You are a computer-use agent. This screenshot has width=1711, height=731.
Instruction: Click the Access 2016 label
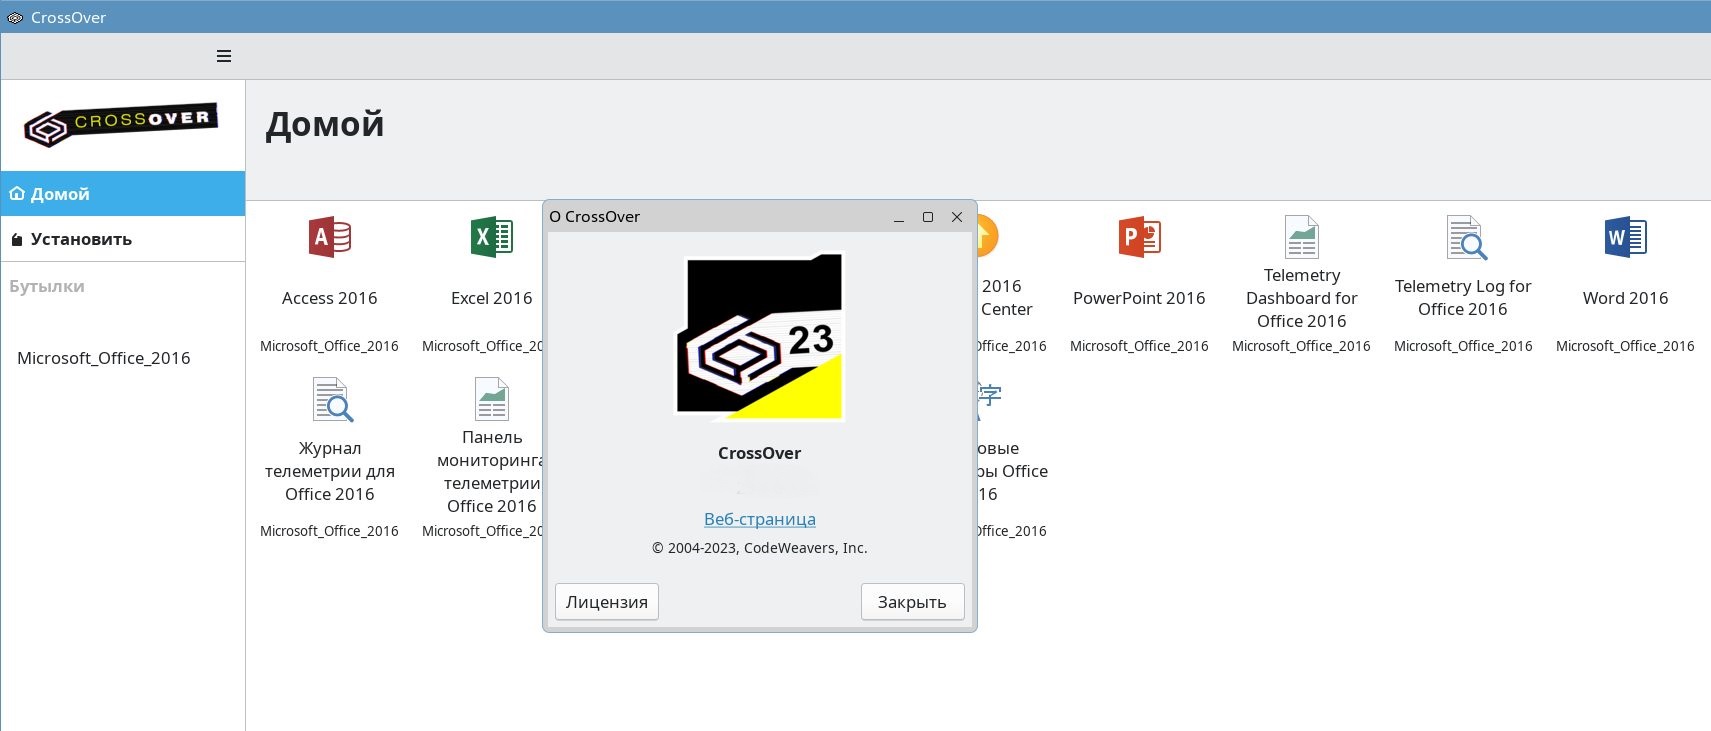pyautogui.click(x=329, y=298)
